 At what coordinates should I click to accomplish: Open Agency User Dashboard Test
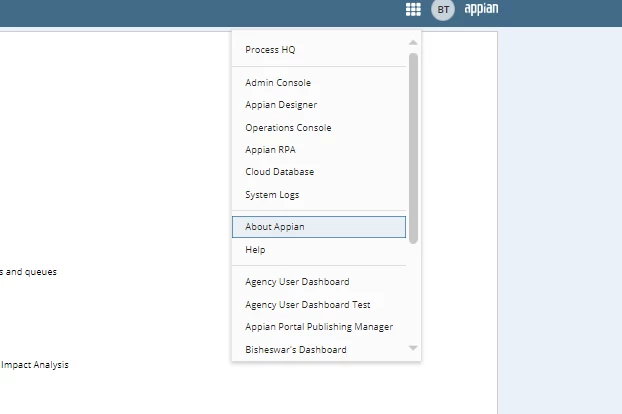(319, 305)
